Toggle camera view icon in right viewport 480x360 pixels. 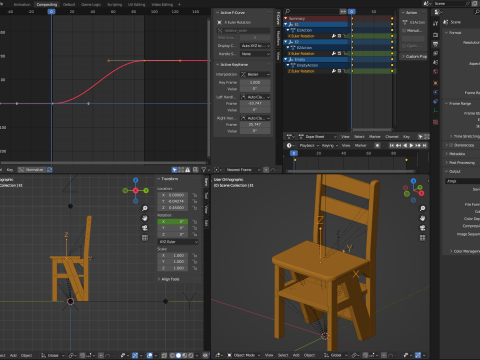click(422, 228)
